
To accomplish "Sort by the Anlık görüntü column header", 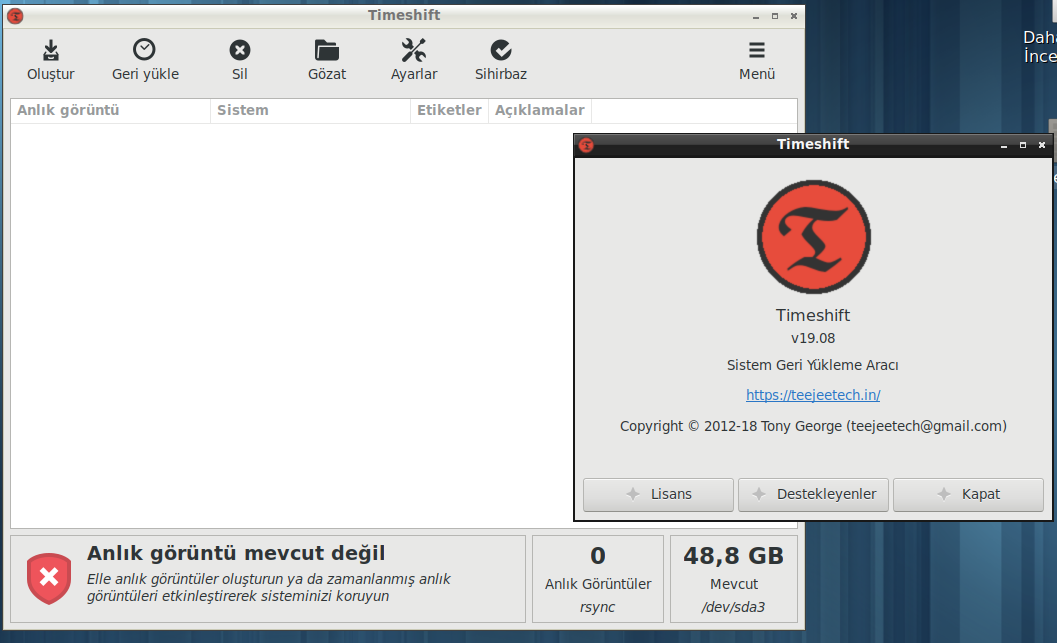I will [x=111, y=111].
